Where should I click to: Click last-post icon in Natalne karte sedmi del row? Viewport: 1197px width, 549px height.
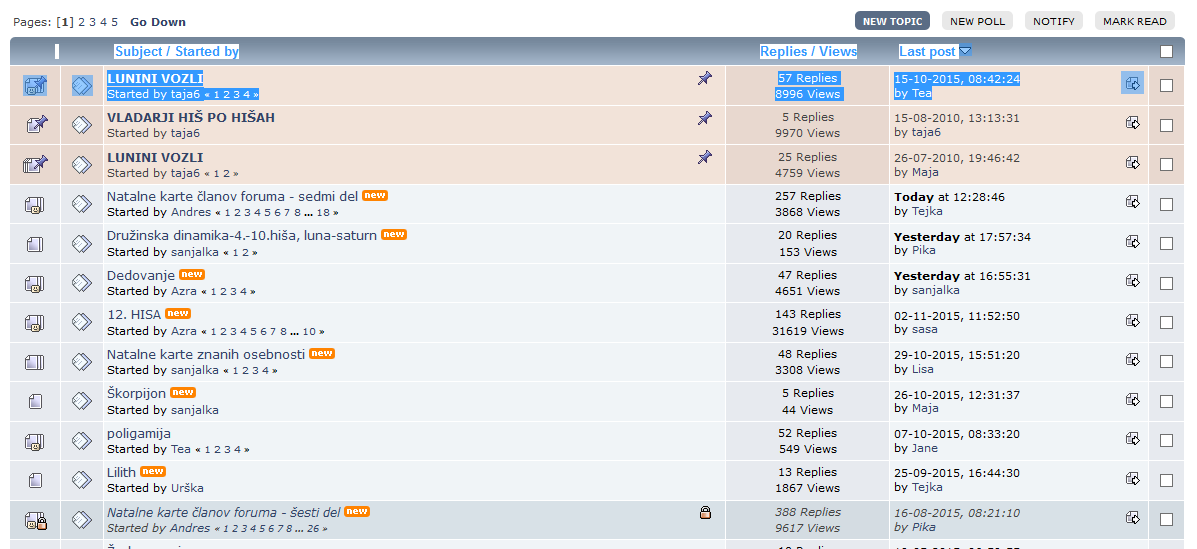pos(1132,202)
